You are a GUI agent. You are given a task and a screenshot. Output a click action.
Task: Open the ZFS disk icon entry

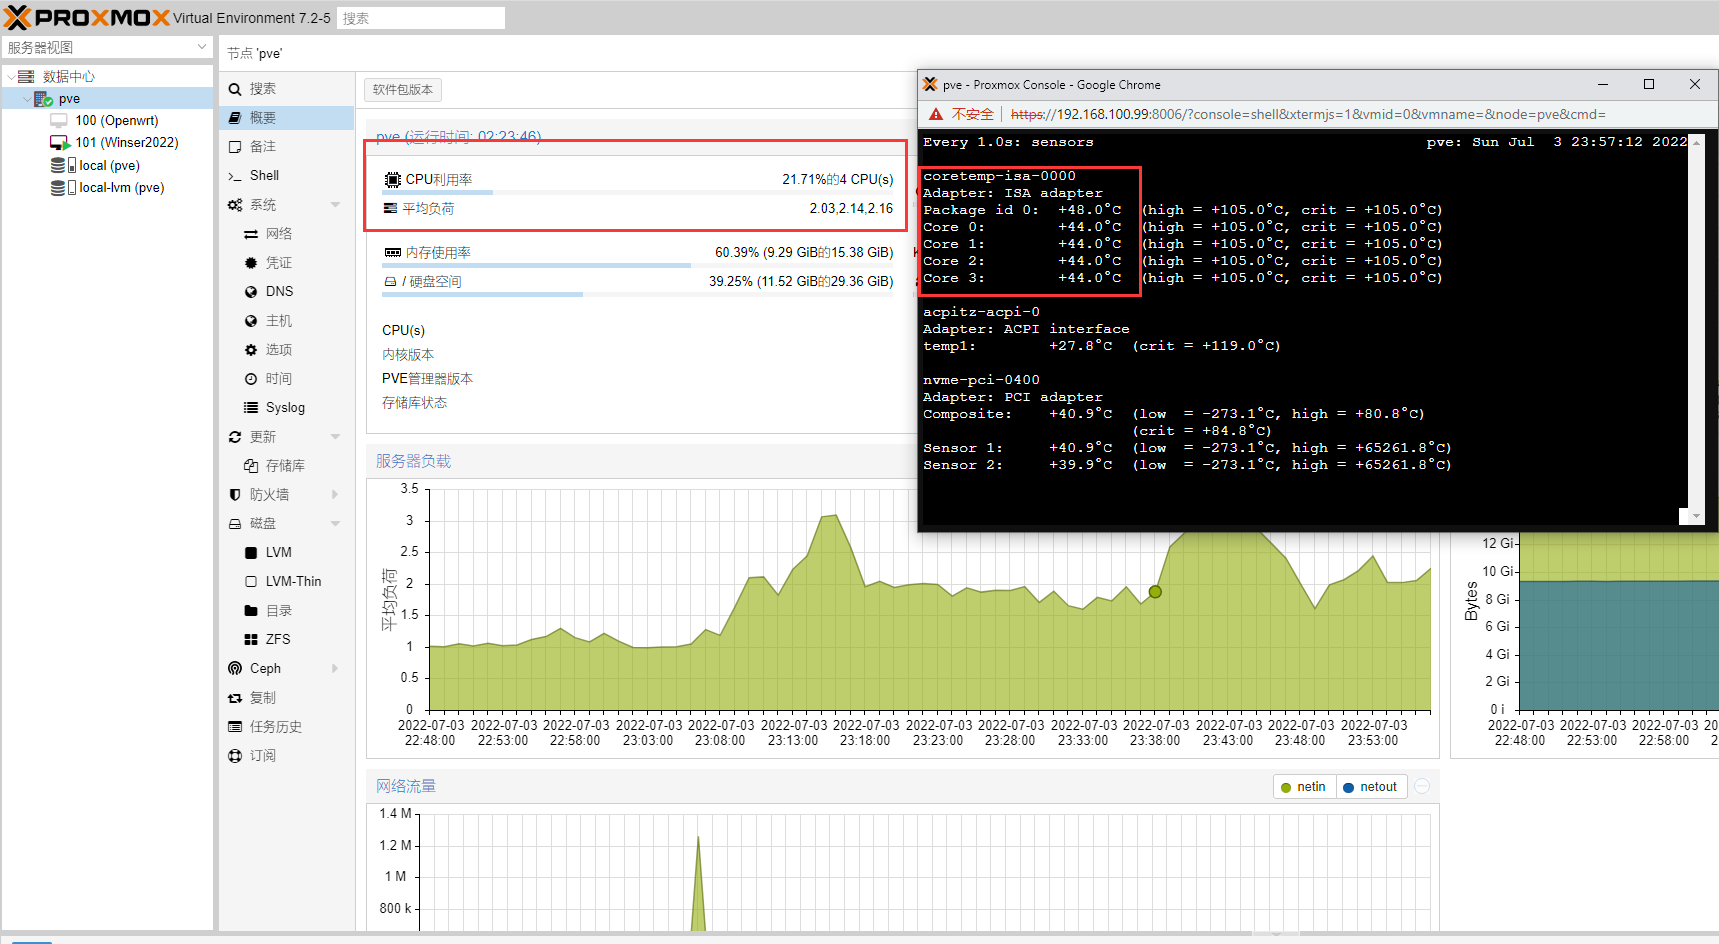pos(251,640)
